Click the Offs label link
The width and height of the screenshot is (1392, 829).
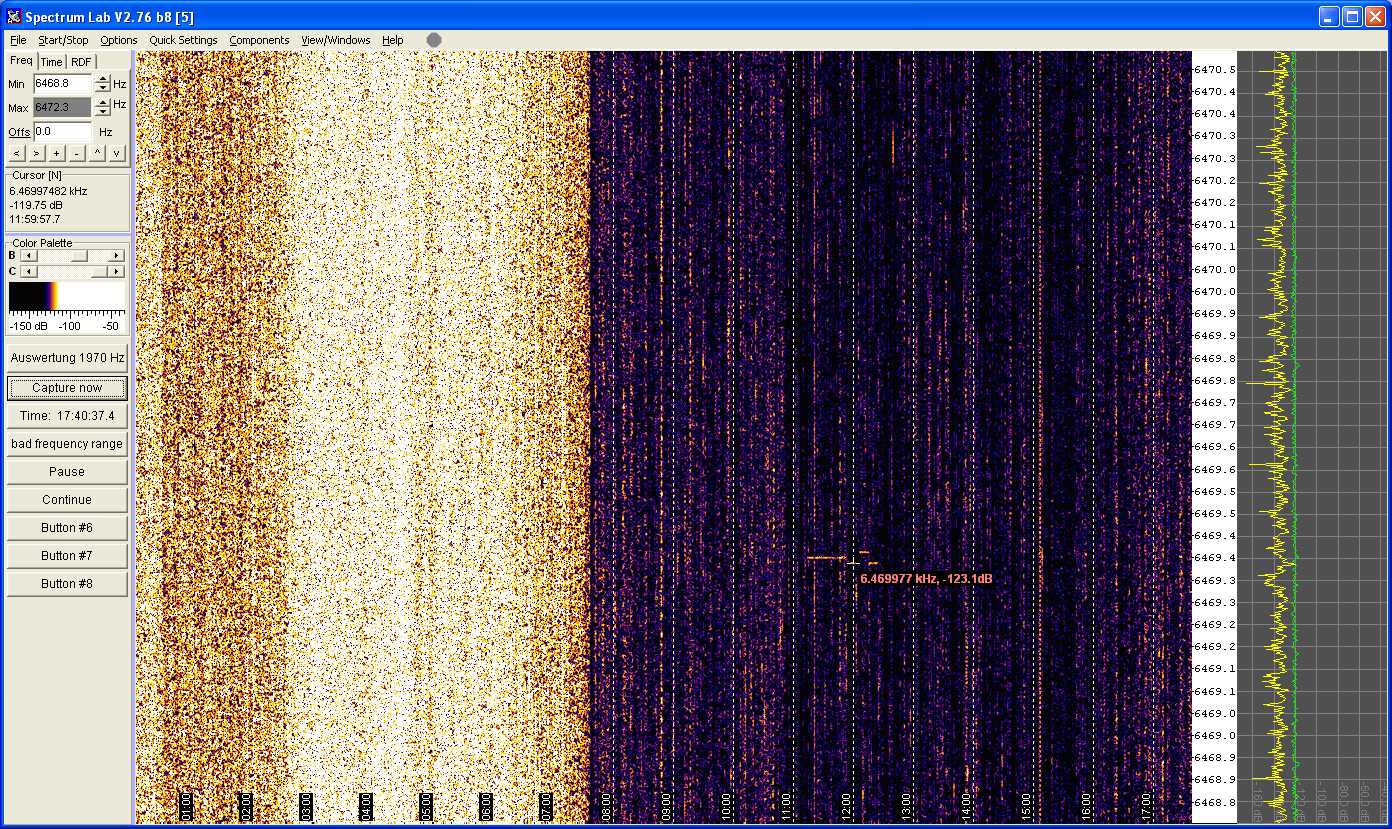point(19,132)
